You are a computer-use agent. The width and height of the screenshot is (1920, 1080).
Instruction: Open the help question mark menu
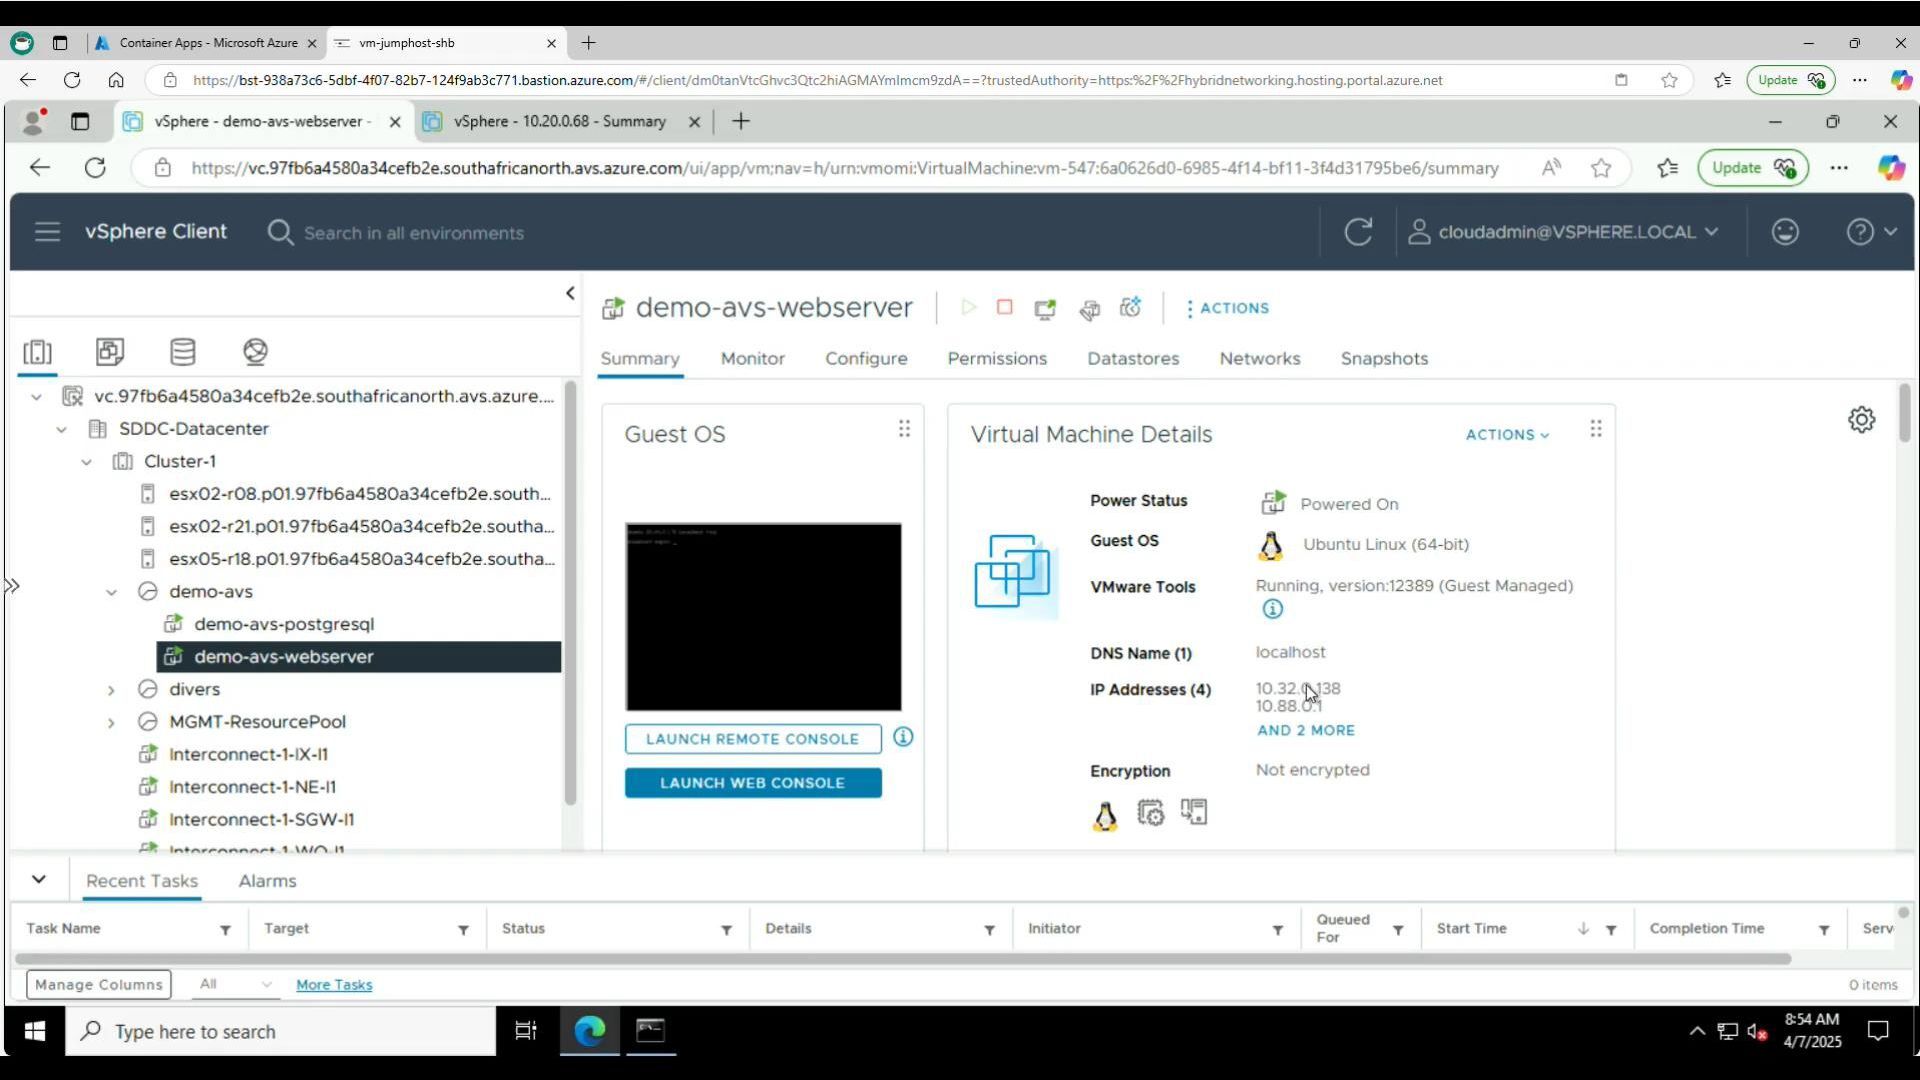1870,232
